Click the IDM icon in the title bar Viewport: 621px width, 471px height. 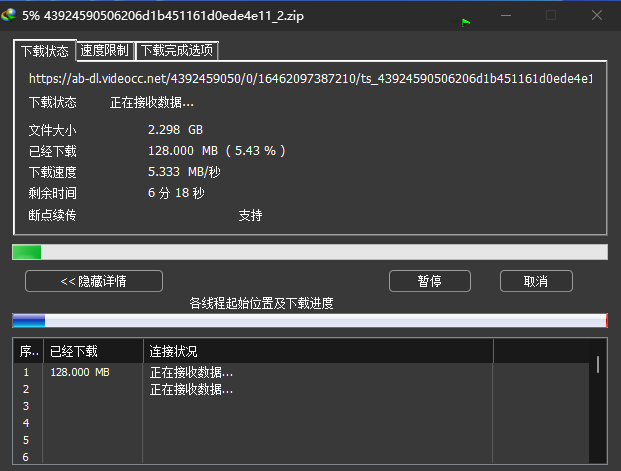(10, 15)
